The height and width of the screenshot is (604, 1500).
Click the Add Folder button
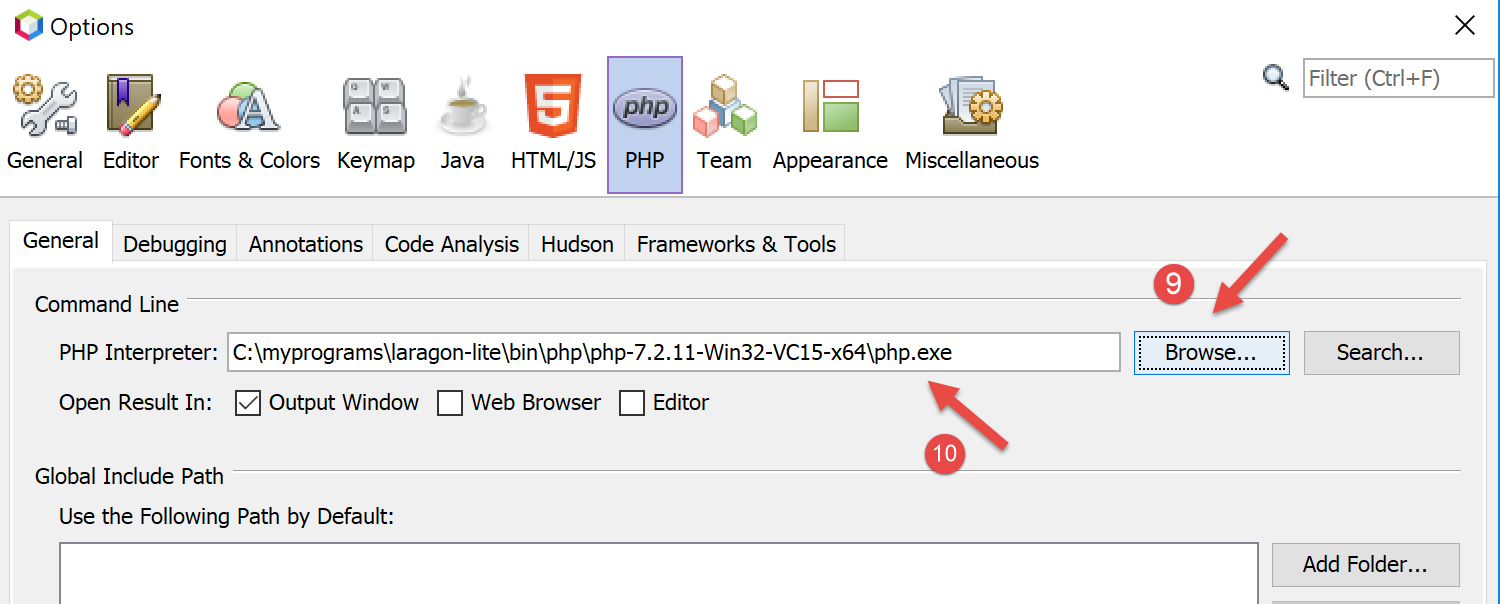(1365, 565)
